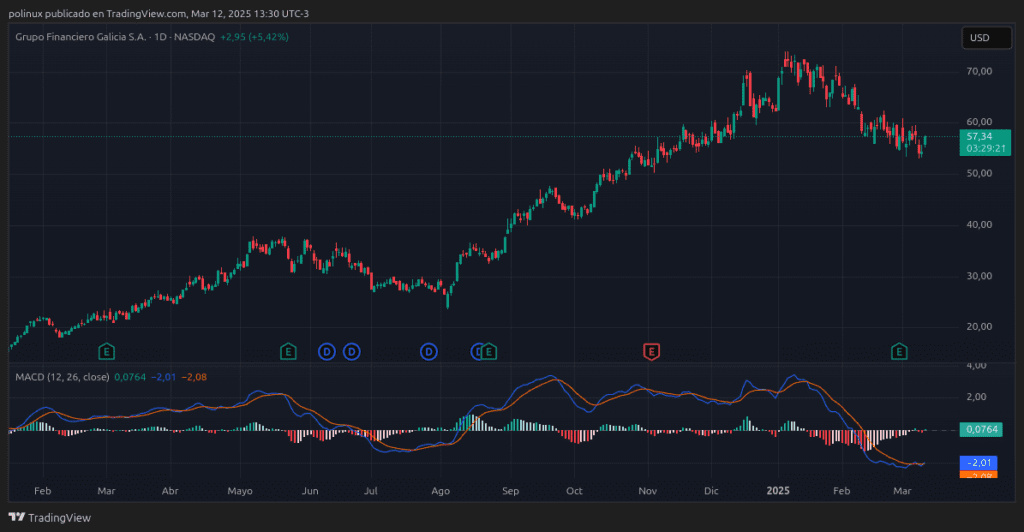The image size is (1024, 532).
Task: Click the leftmost green earnings E marker
Action: (x=107, y=351)
